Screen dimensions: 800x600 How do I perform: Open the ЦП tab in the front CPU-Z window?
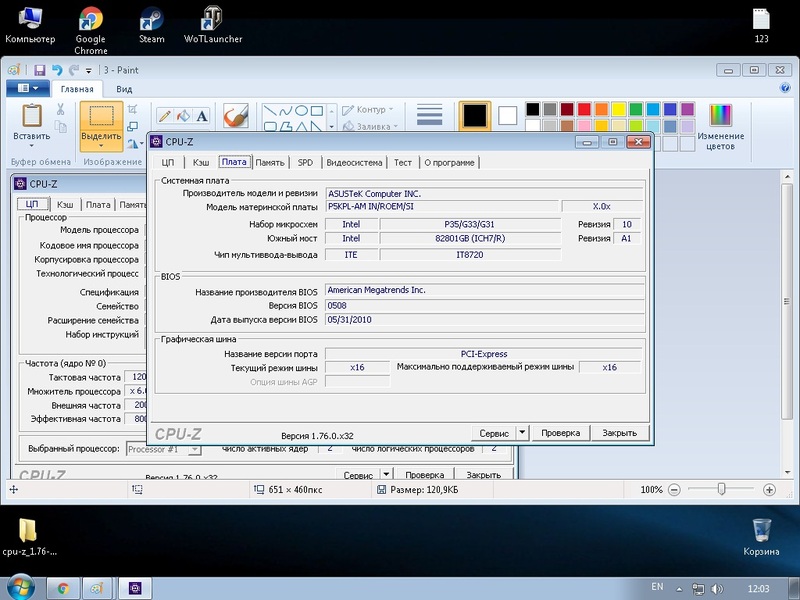tap(168, 163)
